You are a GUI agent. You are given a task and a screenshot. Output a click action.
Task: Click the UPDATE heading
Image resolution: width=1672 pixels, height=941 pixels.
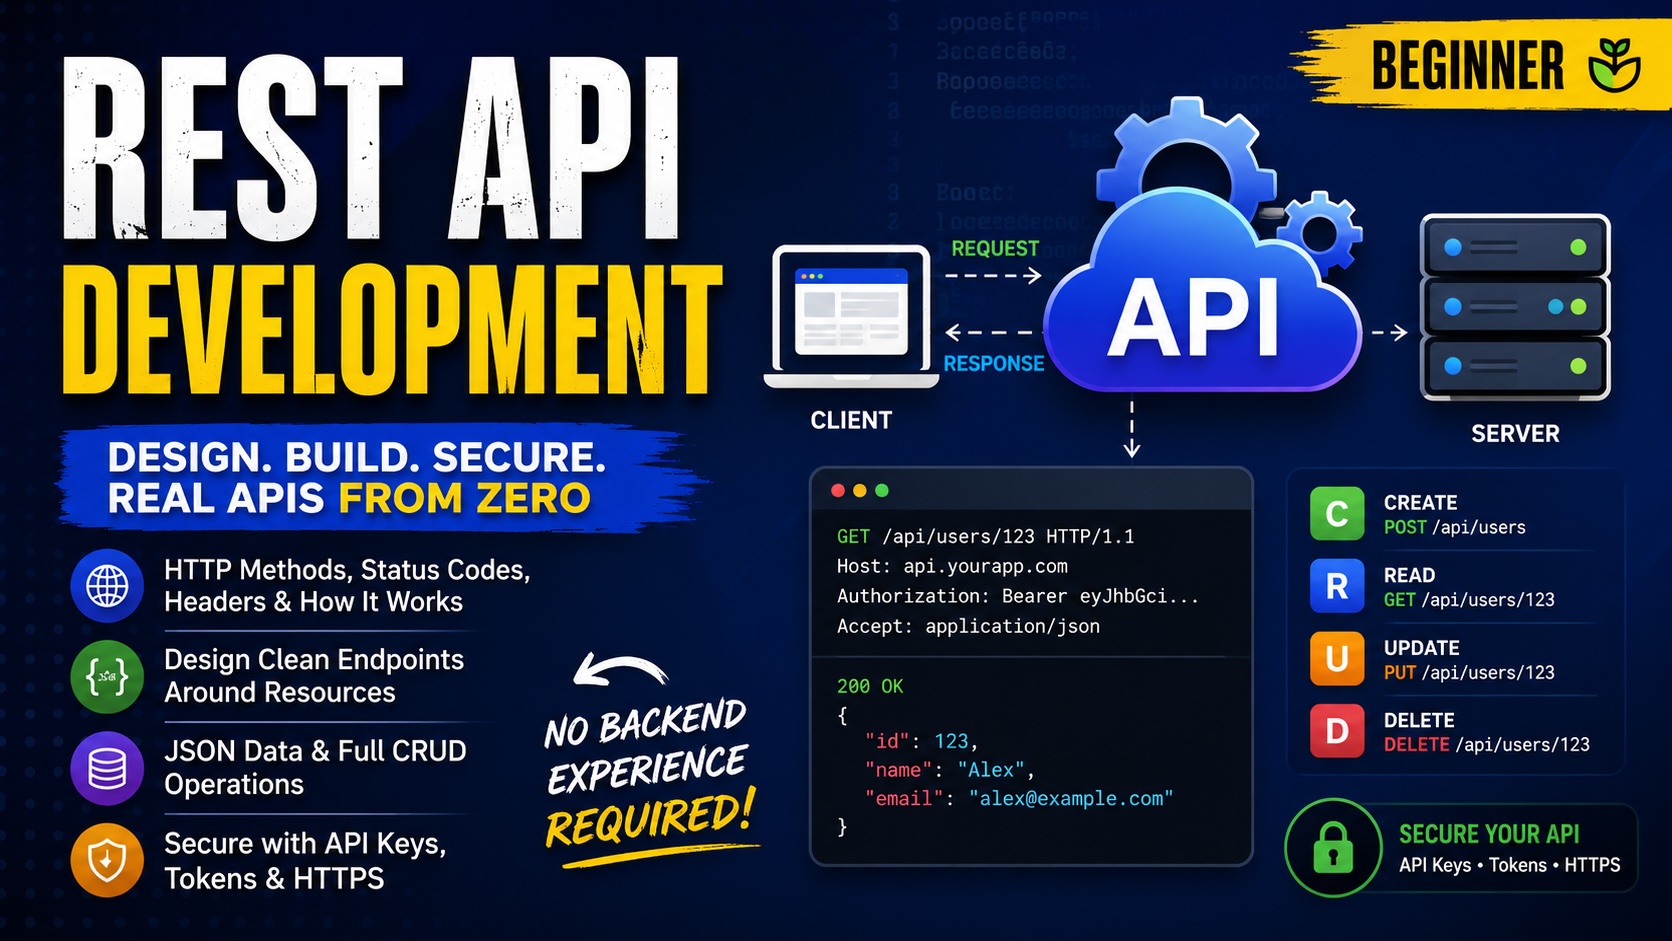point(1421,647)
